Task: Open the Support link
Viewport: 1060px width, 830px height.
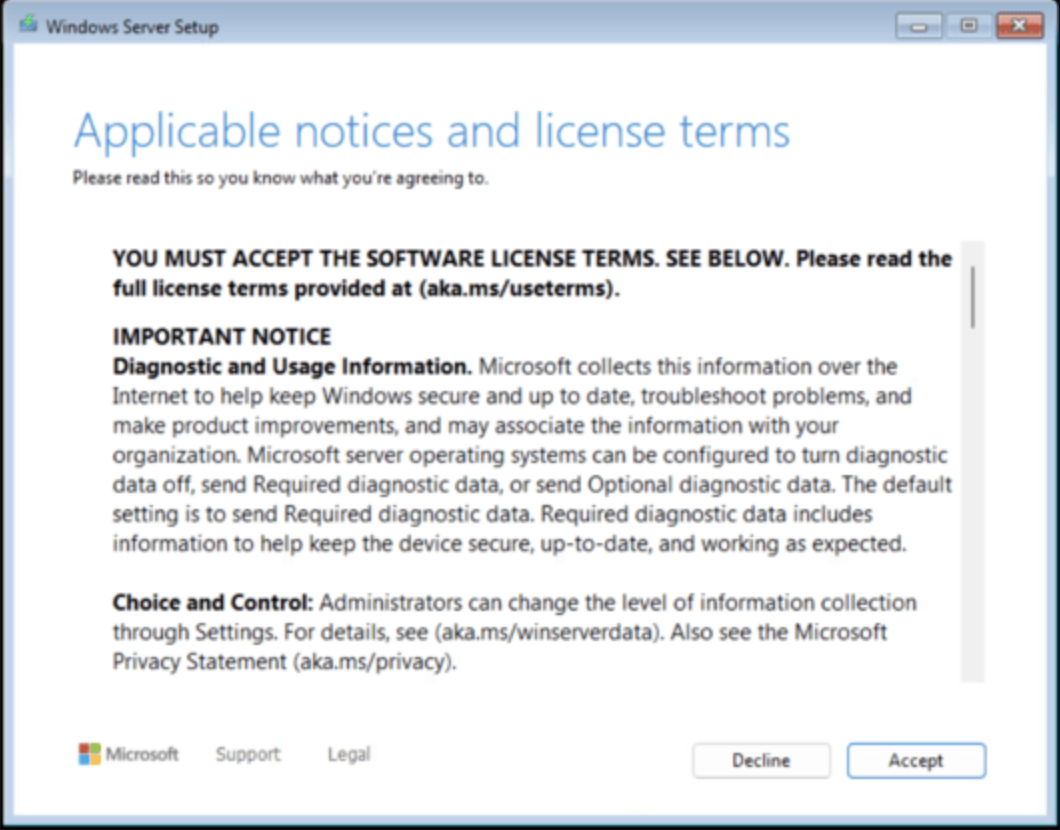Action: pyautogui.click(x=247, y=754)
